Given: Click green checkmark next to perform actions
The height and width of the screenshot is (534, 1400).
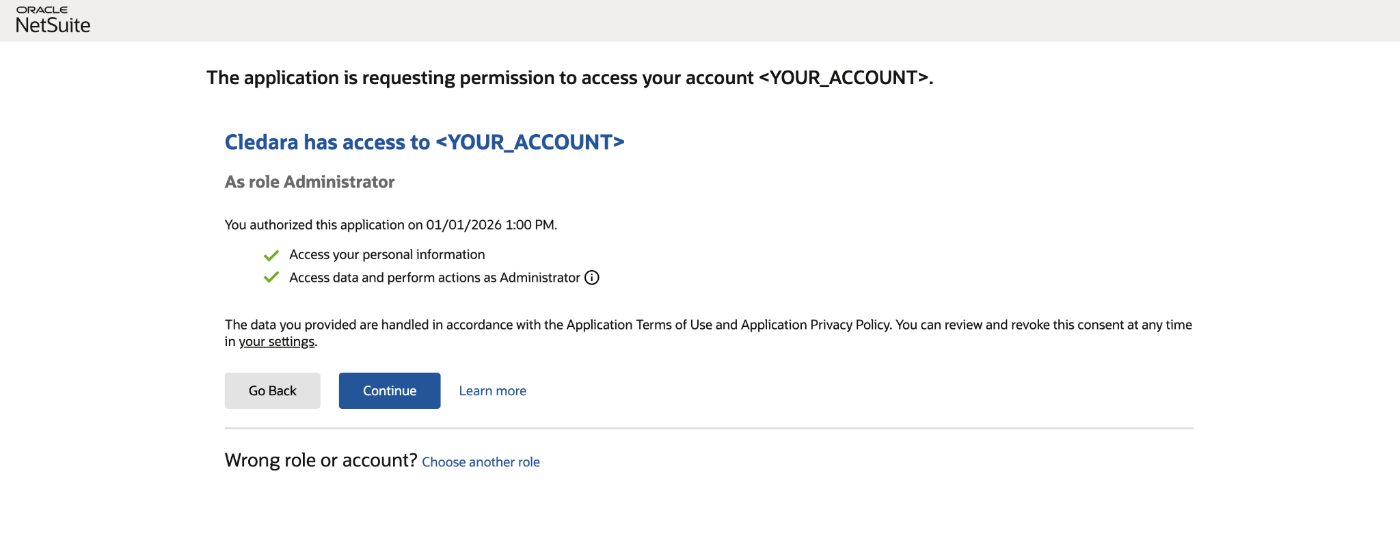Looking at the screenshot, I should 271,278.
